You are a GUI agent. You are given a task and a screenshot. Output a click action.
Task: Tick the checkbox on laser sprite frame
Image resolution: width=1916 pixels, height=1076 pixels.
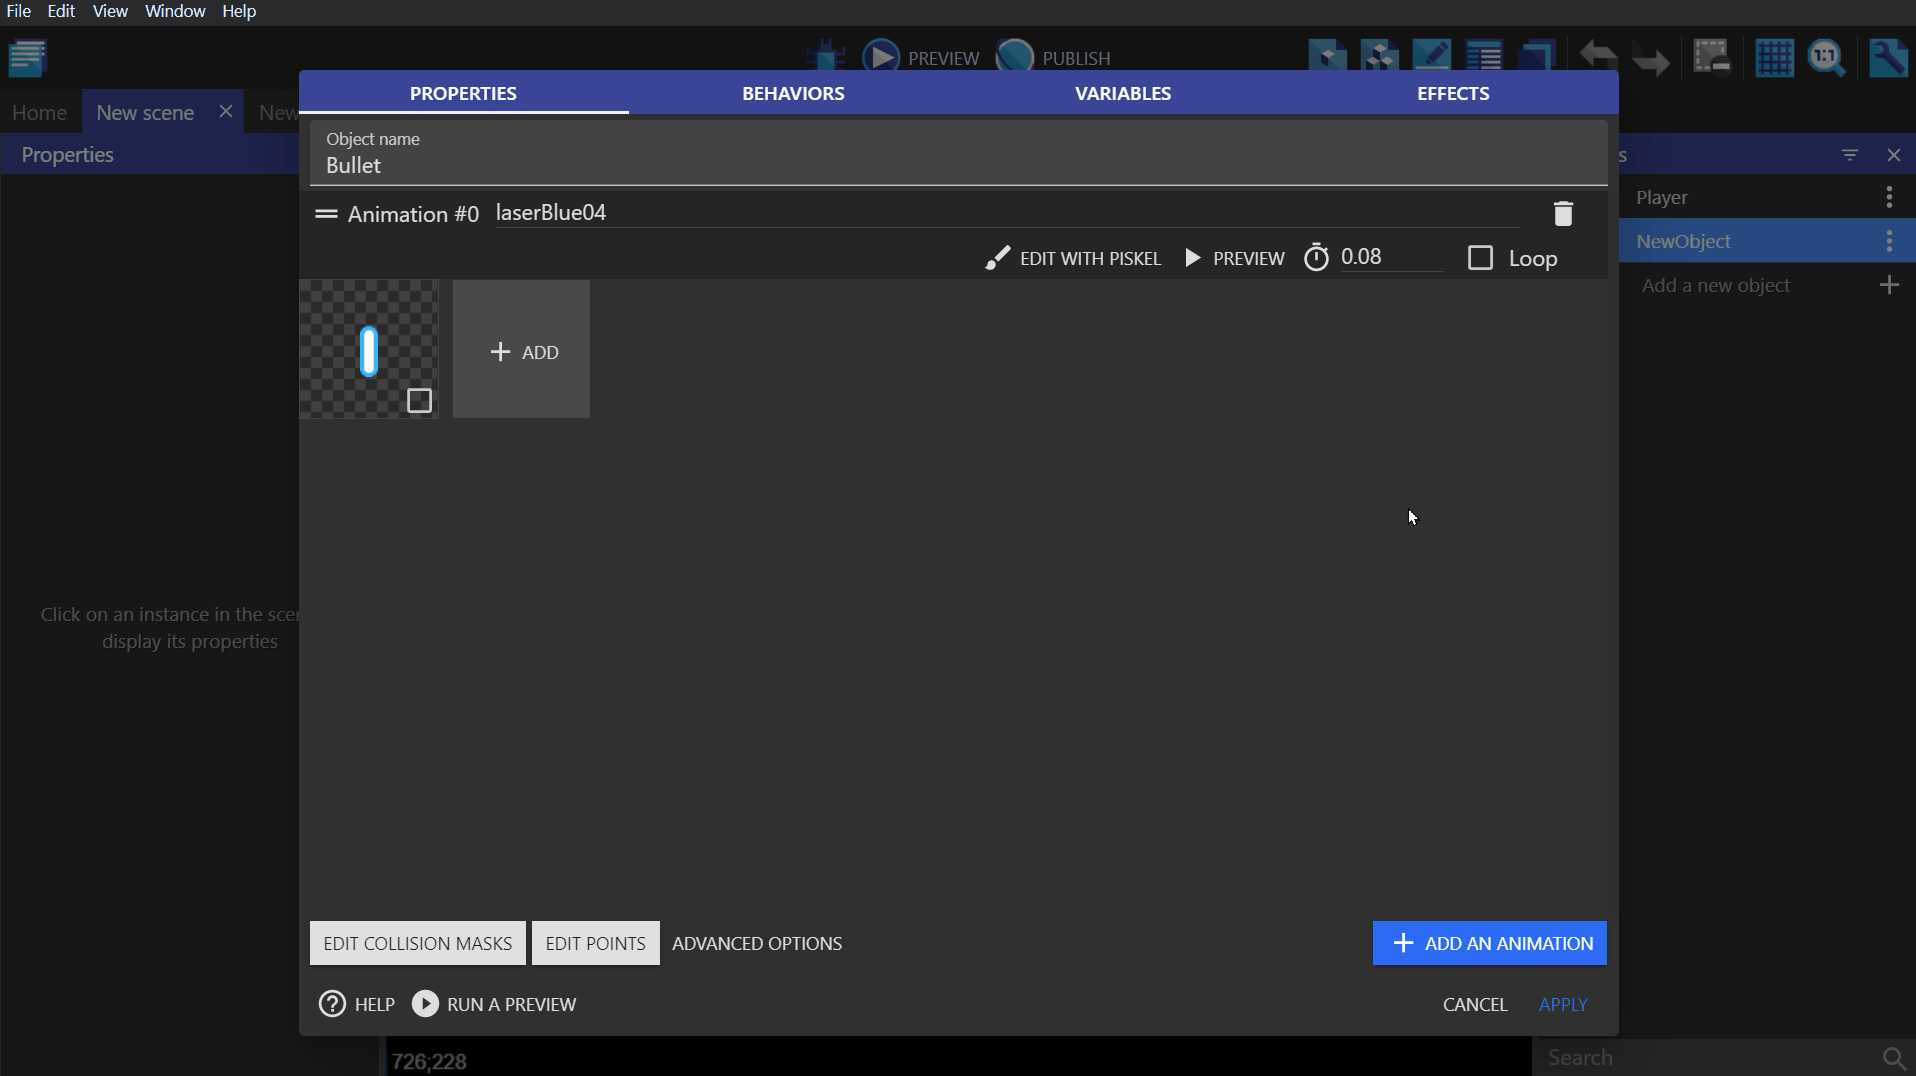pyautogui.click(x=419, y=401)
